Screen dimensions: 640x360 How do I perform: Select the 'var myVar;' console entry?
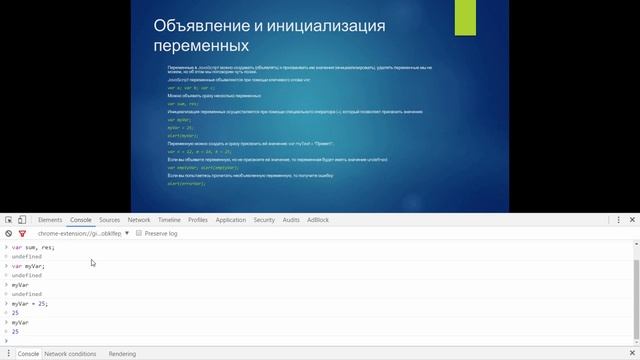tap(28, 266)
